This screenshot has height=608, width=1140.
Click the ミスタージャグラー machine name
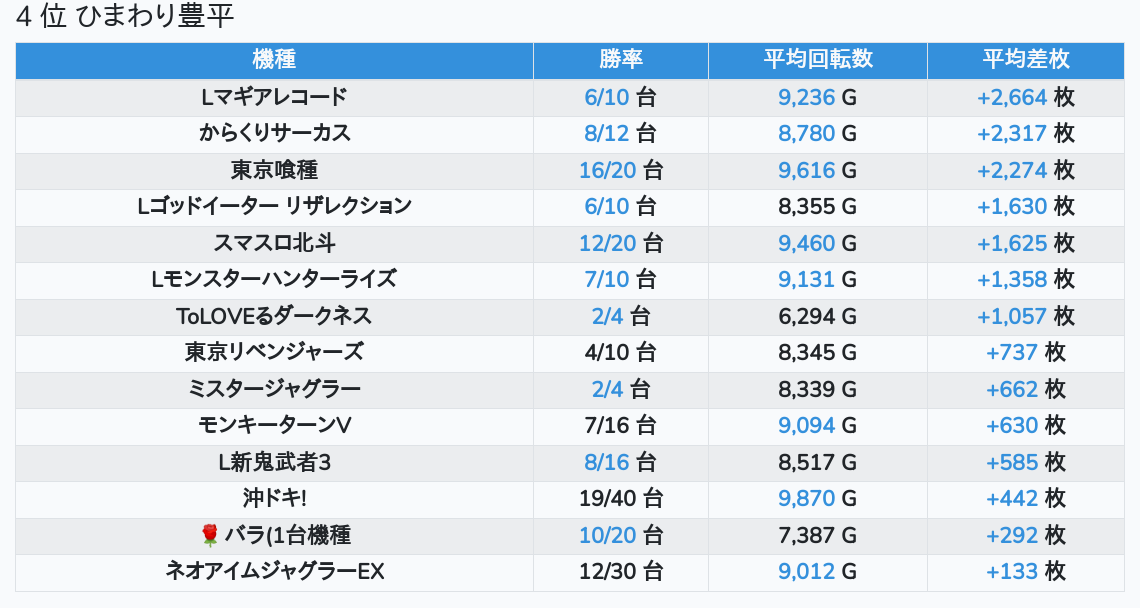pos(274,389)
